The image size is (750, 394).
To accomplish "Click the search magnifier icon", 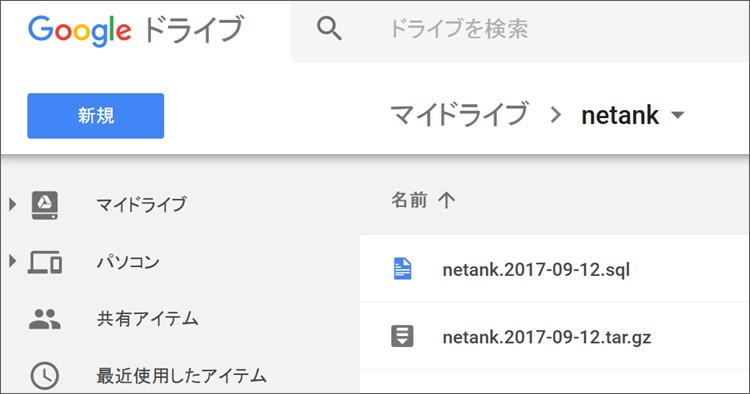I will [x=329, y=29].
